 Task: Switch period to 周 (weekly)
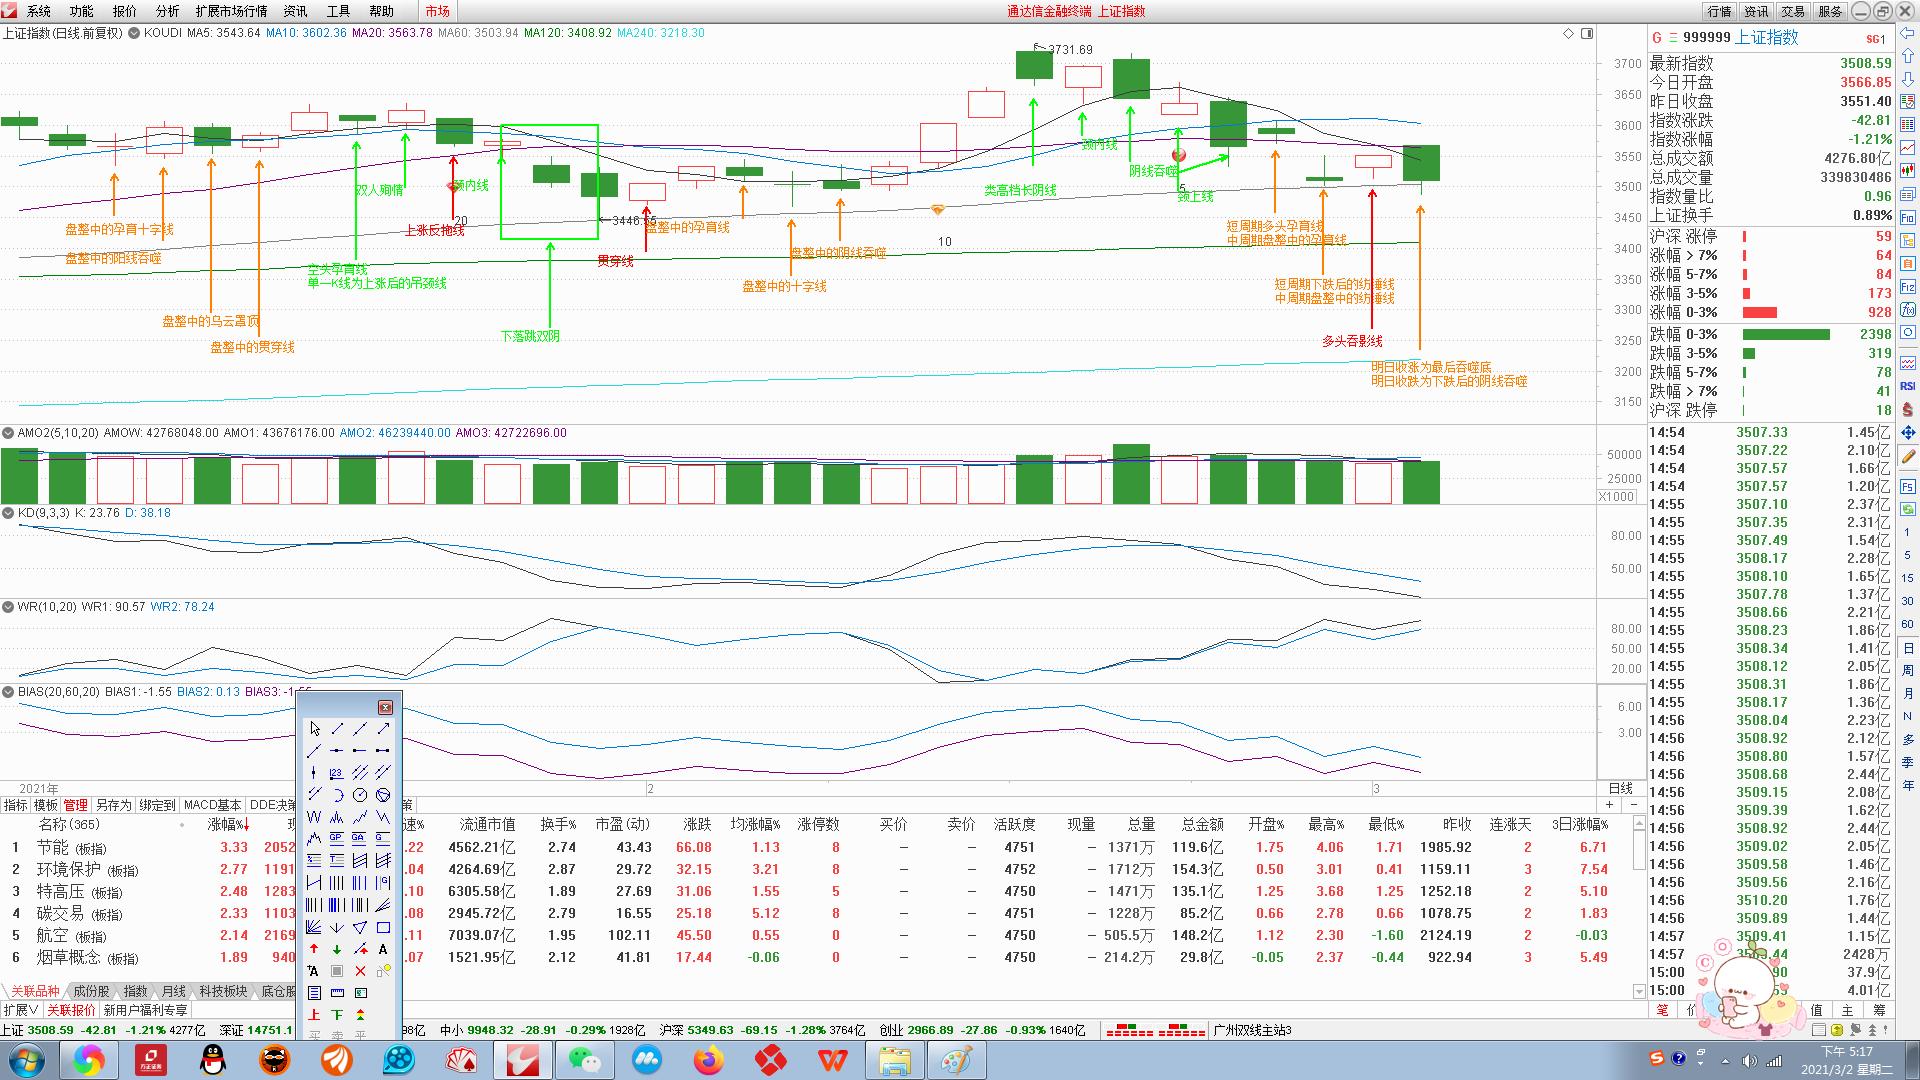pyautogui.click(x=1908, y=671)
